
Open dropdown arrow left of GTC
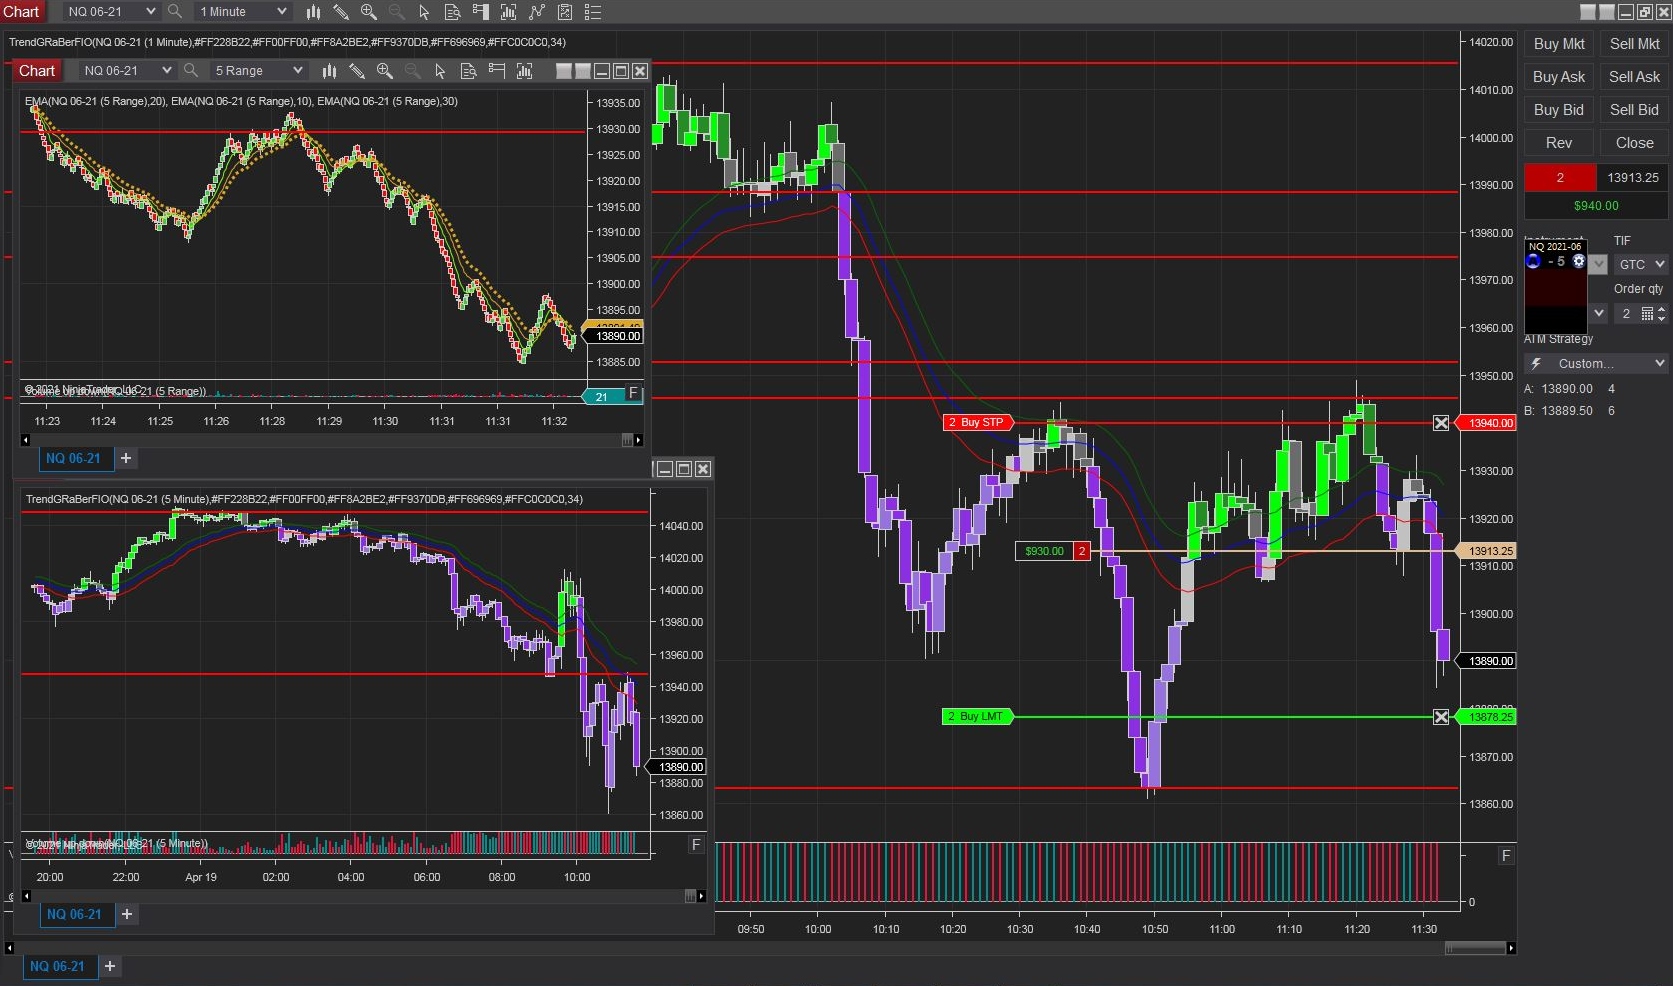click(x=1598, y=264)
